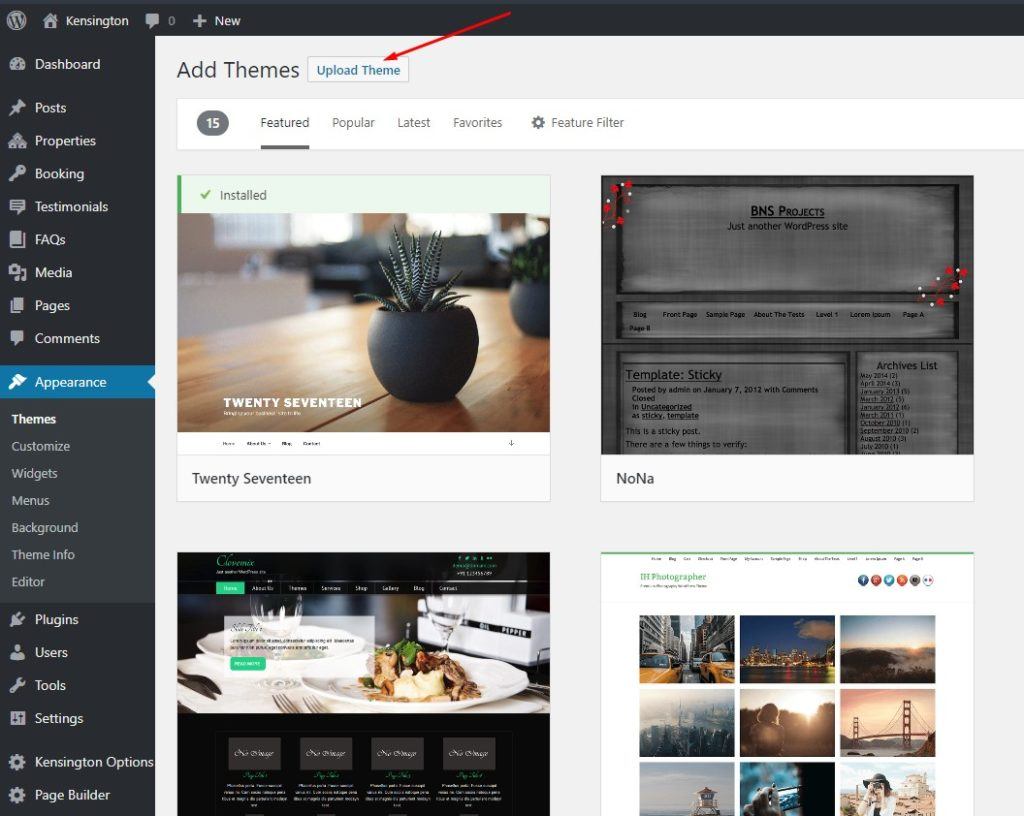The width and height of the screenshot is (1024, 816).
Task: Click the plus icon beside New
Action: (199, 21)
